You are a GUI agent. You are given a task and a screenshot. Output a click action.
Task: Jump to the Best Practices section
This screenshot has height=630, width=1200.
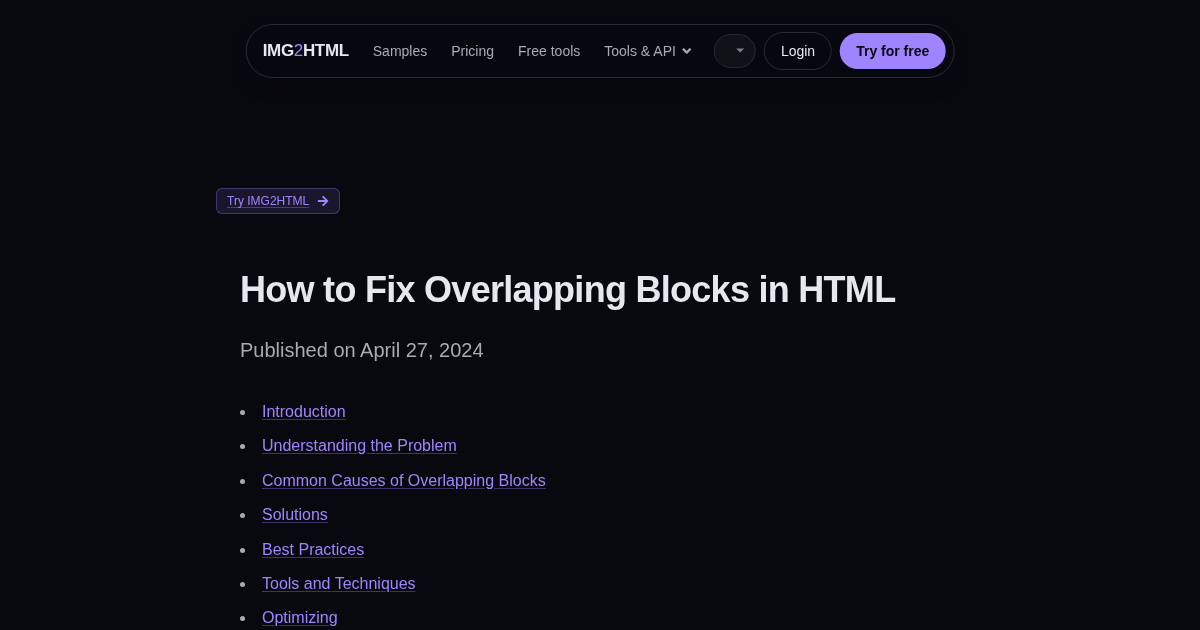(x=313, y=550)
